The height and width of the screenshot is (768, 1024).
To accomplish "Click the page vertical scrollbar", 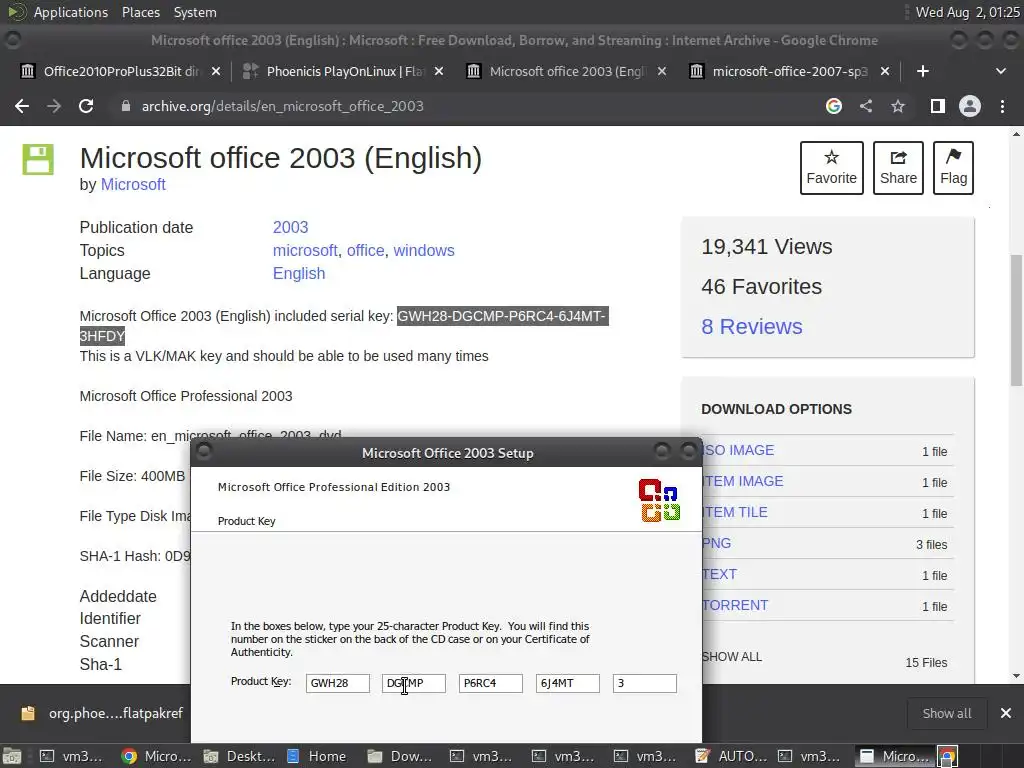I will pyautogui.click(x=1016, y=320).
